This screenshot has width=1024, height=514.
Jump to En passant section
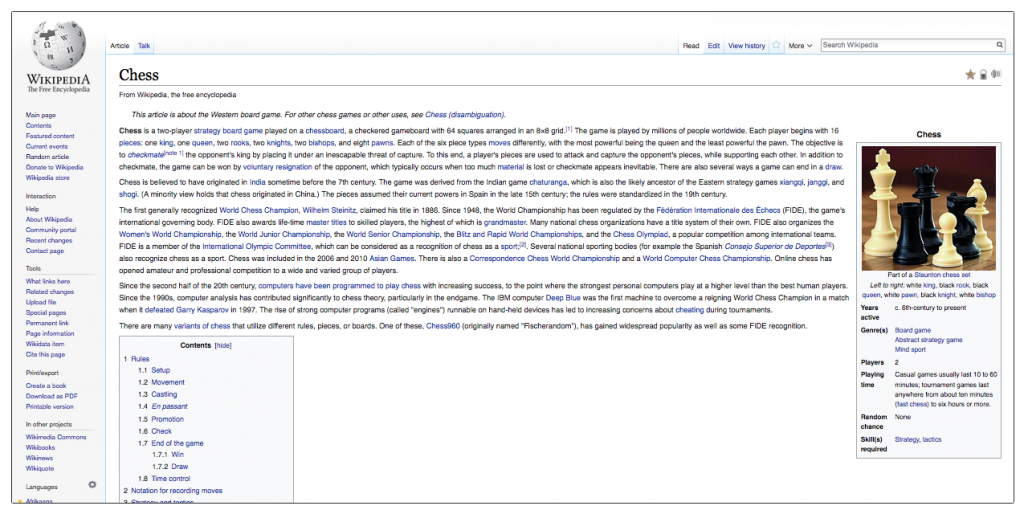170,406
